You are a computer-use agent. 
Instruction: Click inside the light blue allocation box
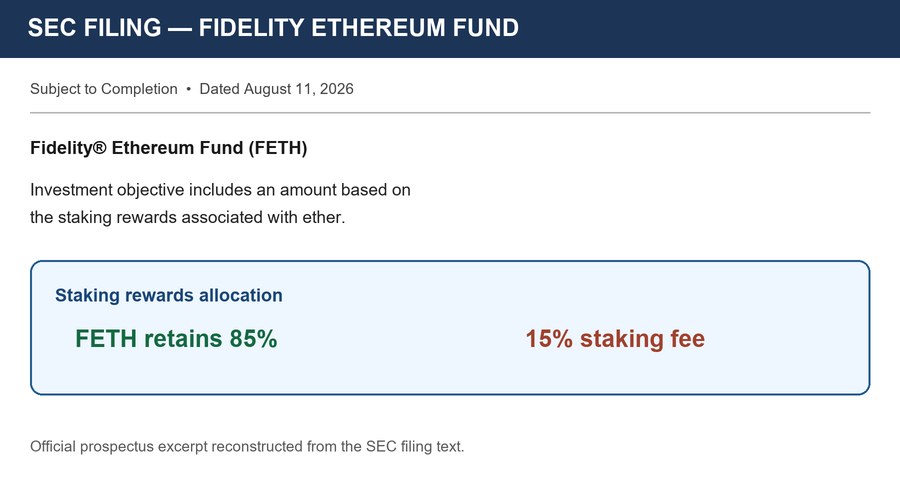(450, 328)
